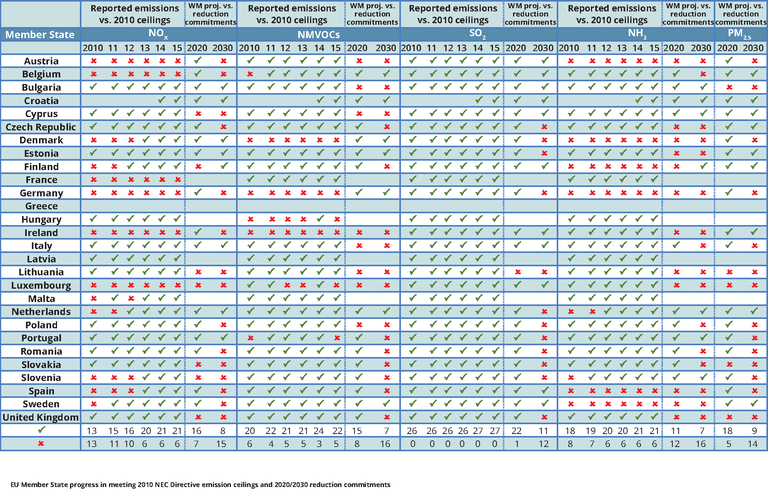
Task: Click red cross in totals row label
Action: click(x=42, y=442)
